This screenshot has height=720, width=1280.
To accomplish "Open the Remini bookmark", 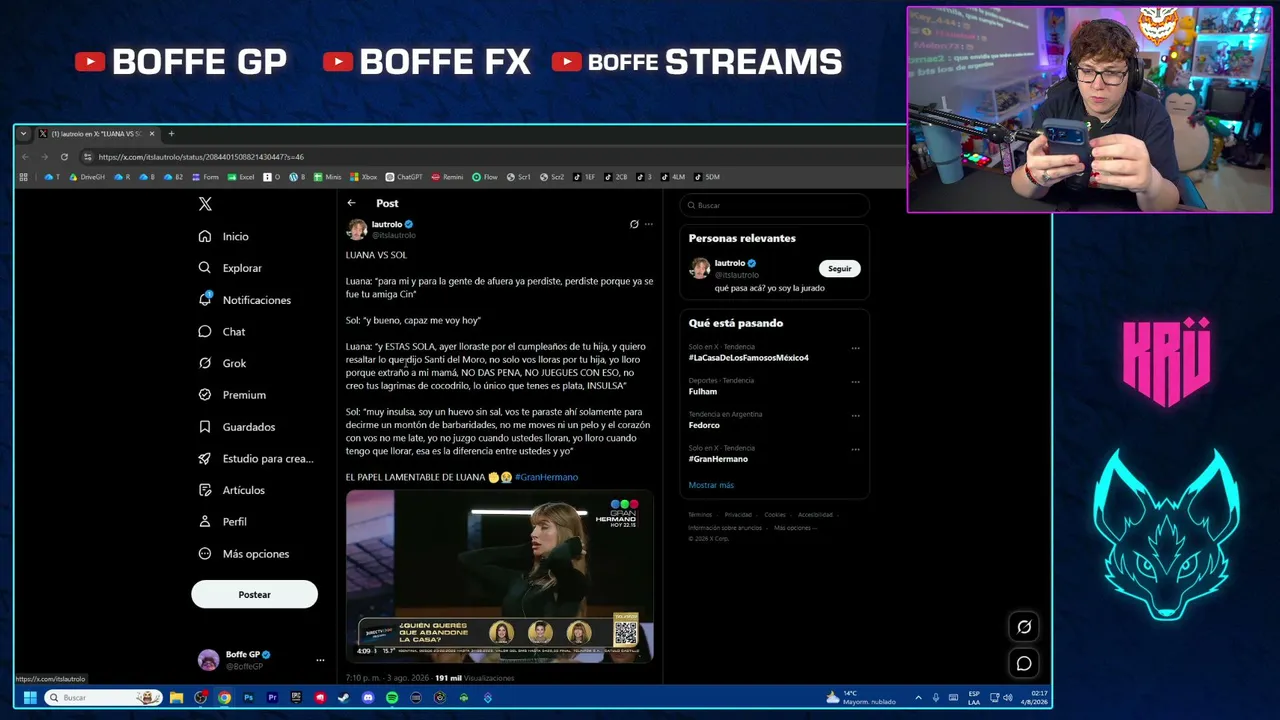I will point(447,177).
